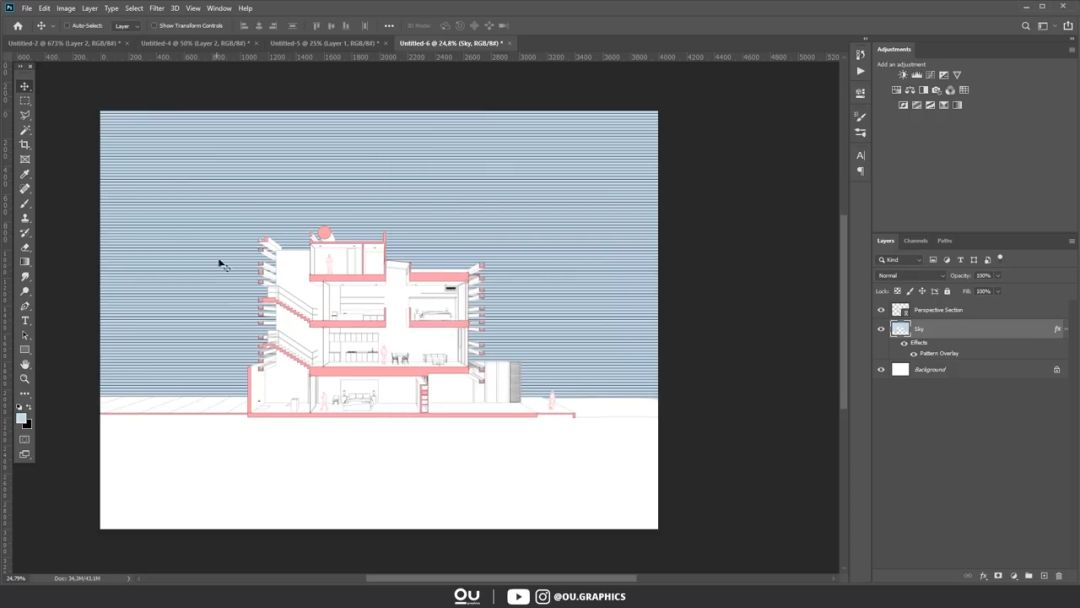
Task: Click the Home icon in options bar
Action: pos(18,26)
